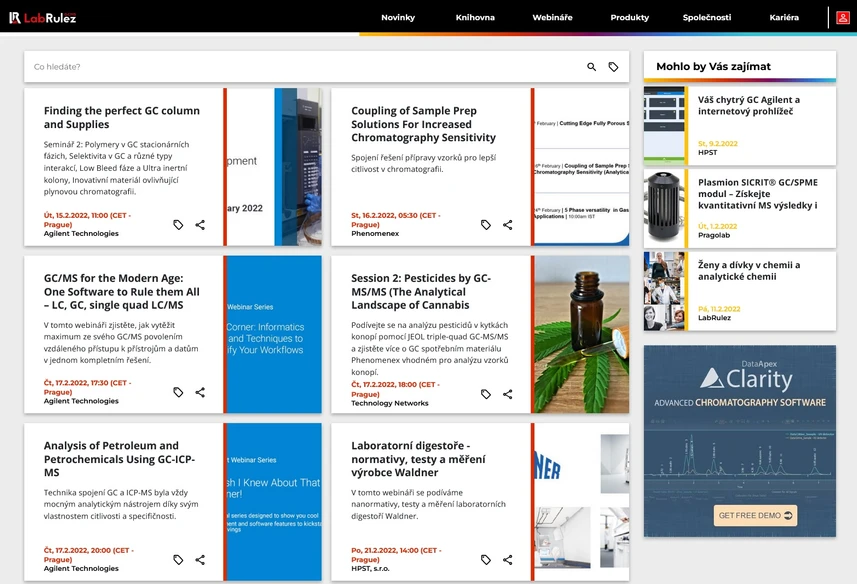Screen dimensions: 857x584
Task: Click 'Mohlo by Vás zajímat' heading
Action: pos(713,66)
